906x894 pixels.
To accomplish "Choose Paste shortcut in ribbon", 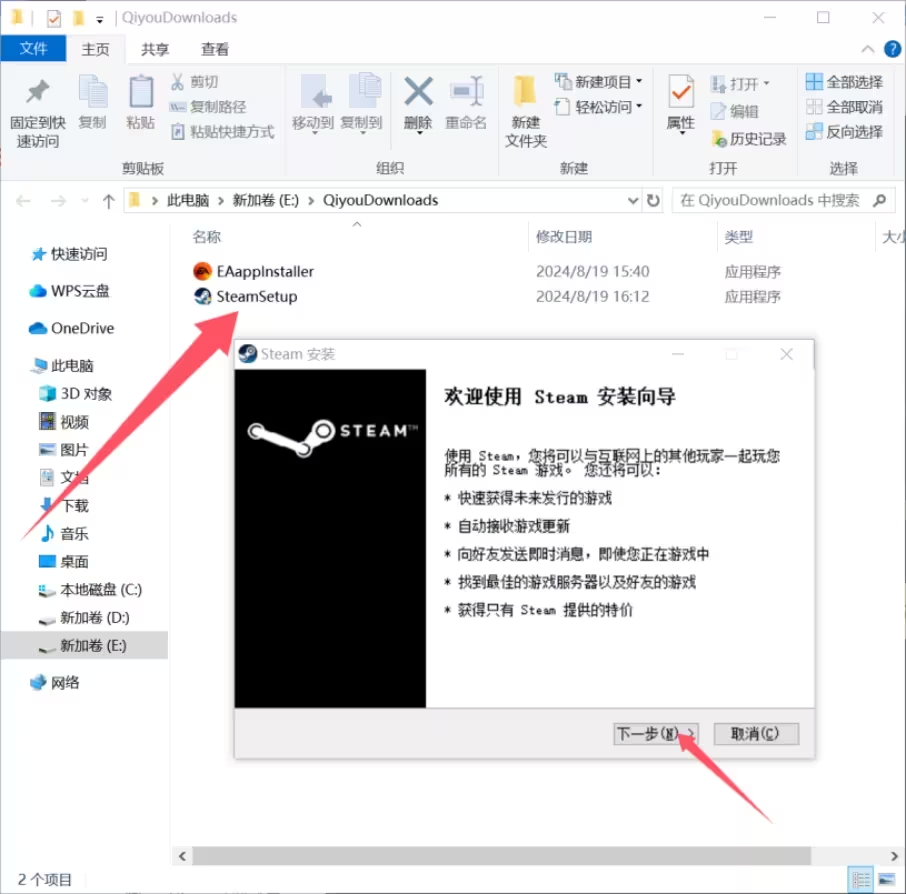I will tap(222, 132).
